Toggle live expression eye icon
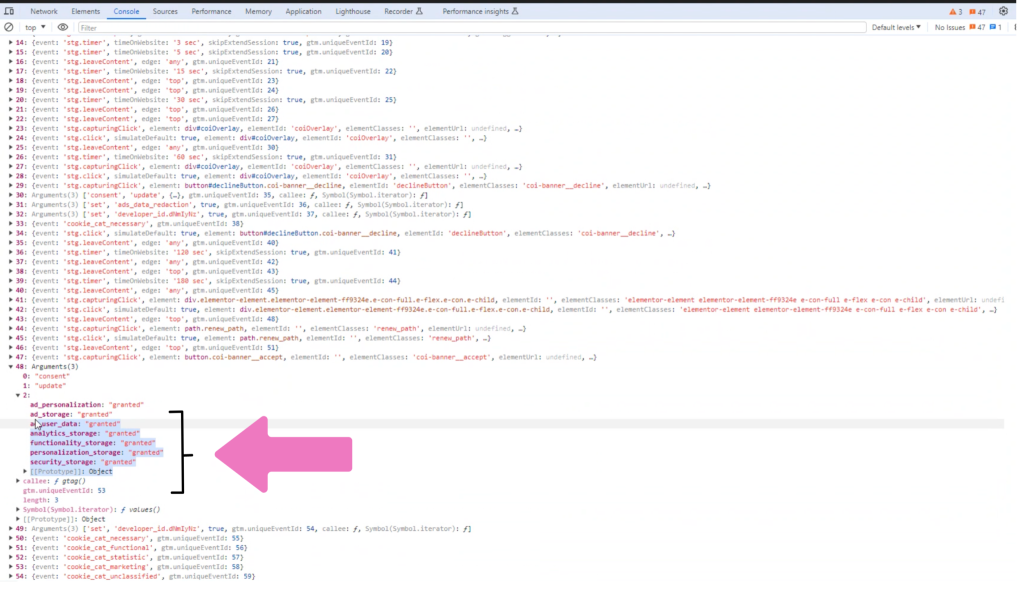This screenshot has width=1024, height=595. click(x=63, y=27)
